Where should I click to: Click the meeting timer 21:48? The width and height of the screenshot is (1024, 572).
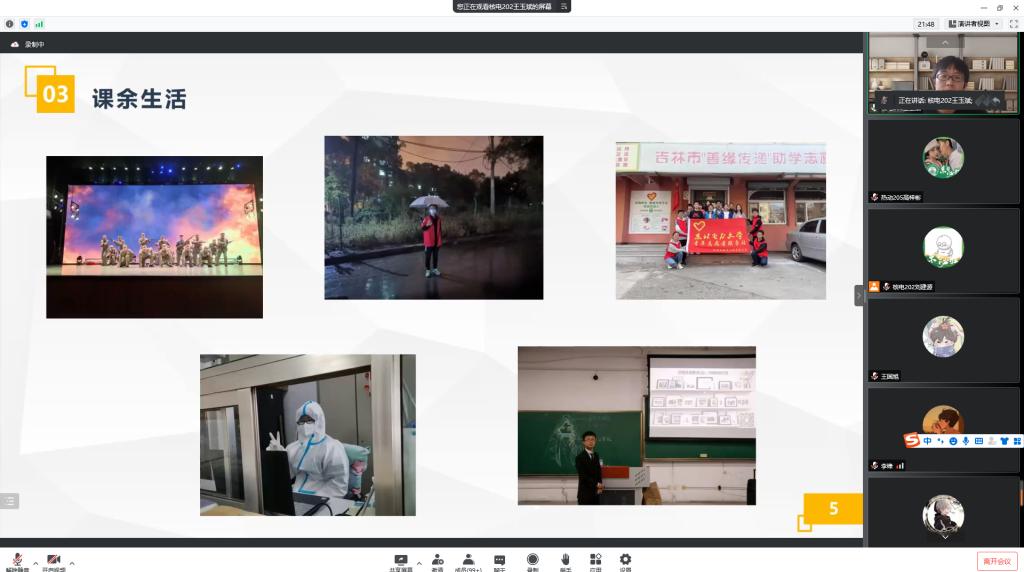click(925, 24)
